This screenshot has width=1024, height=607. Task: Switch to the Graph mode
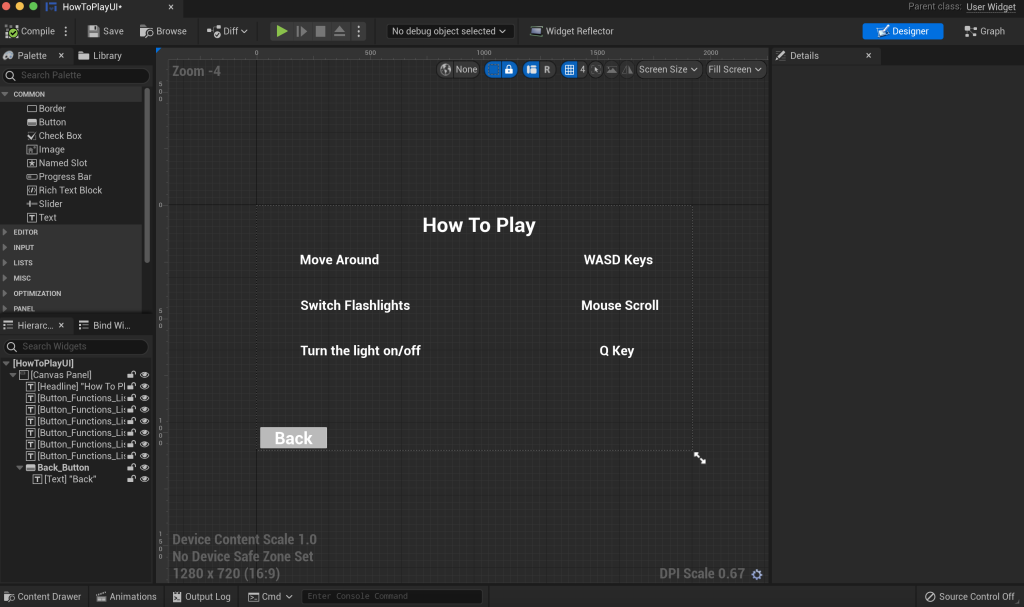pyautogui.click(x=984, y=31)
